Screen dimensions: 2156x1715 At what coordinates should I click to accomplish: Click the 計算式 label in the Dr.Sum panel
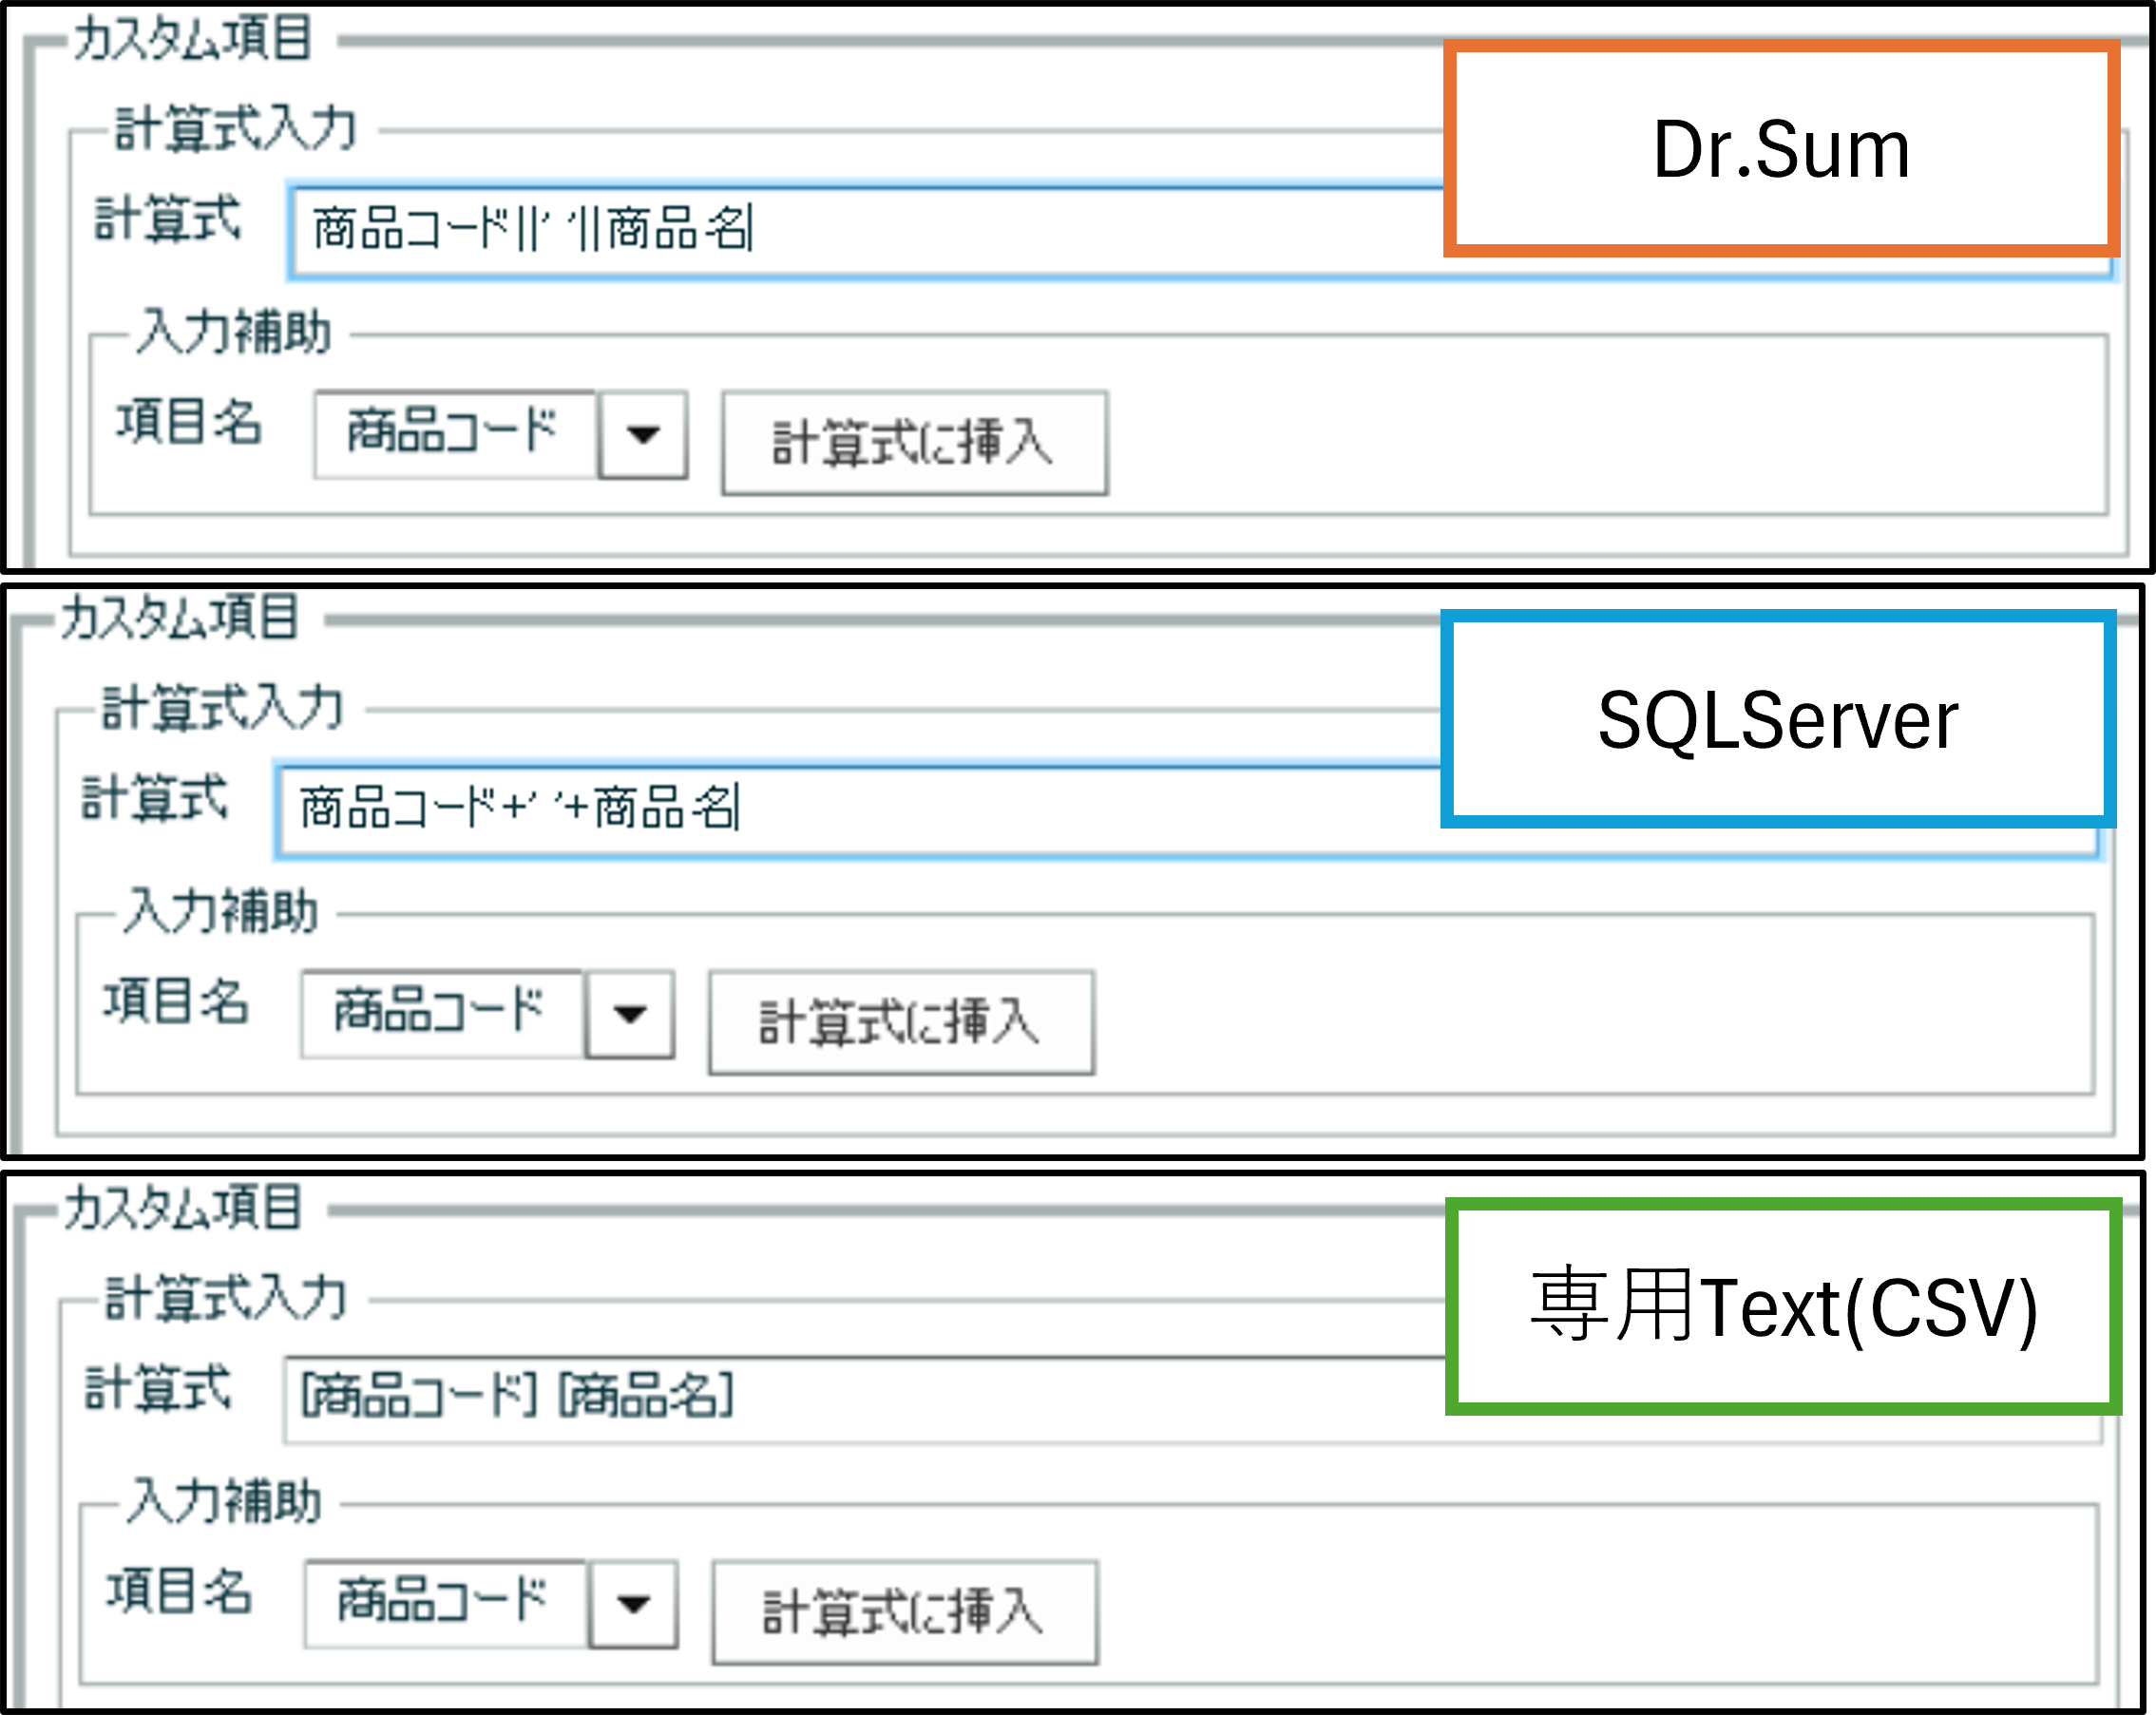click(x=167, y=219)
